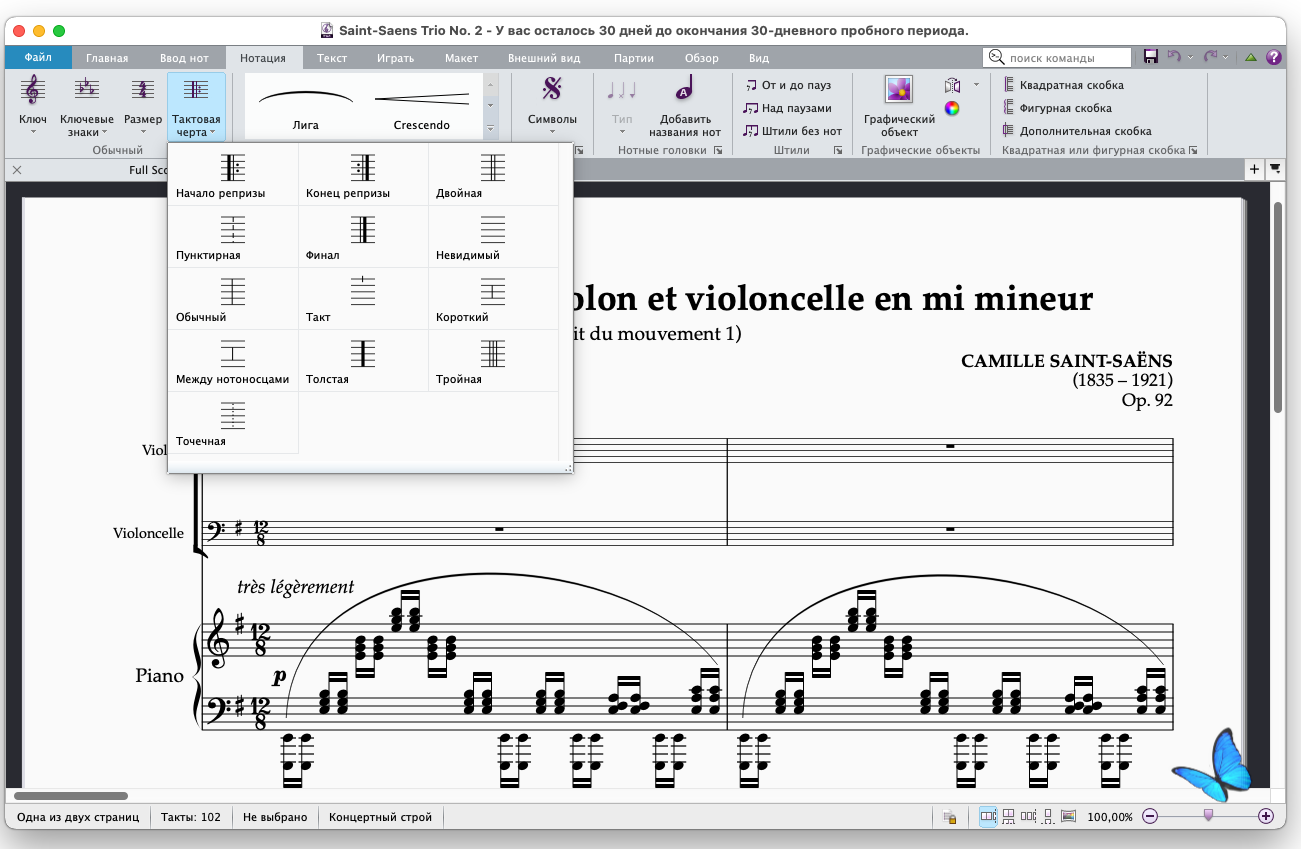Click the zoom in plus button
1301x849 pixels.
(1266, 817)
